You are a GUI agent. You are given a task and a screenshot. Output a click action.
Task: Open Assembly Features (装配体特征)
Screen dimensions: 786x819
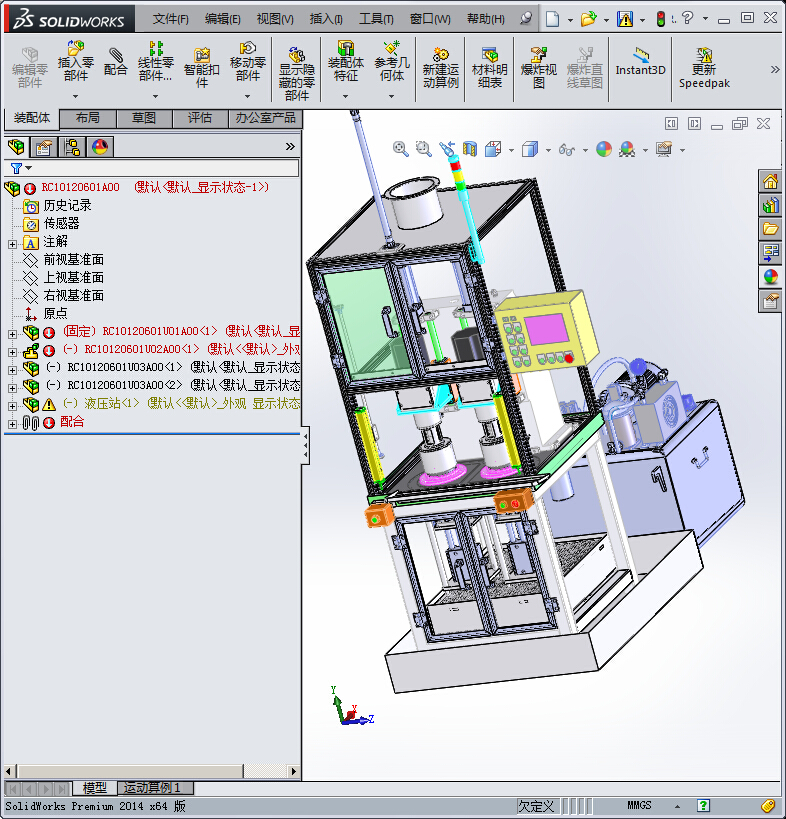click(x=345, y=61)
